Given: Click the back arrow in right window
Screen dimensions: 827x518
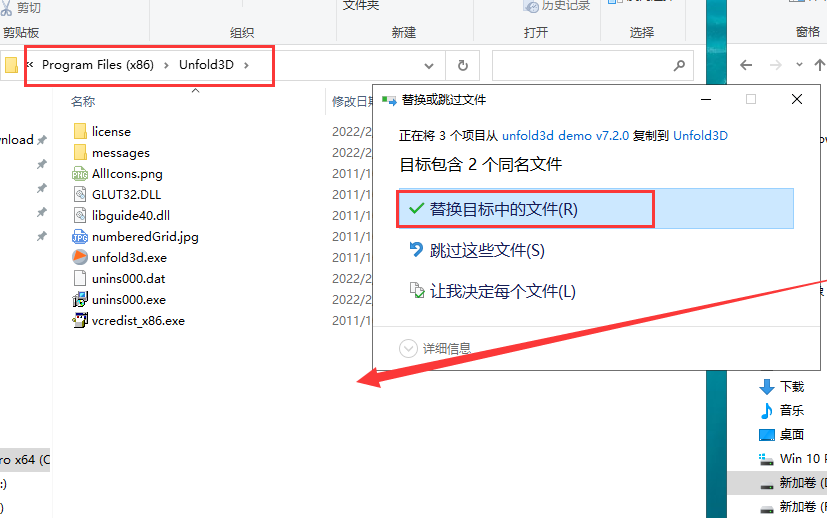Looking at the screenshot, I should pyautogui.click(x=746, y=65).
